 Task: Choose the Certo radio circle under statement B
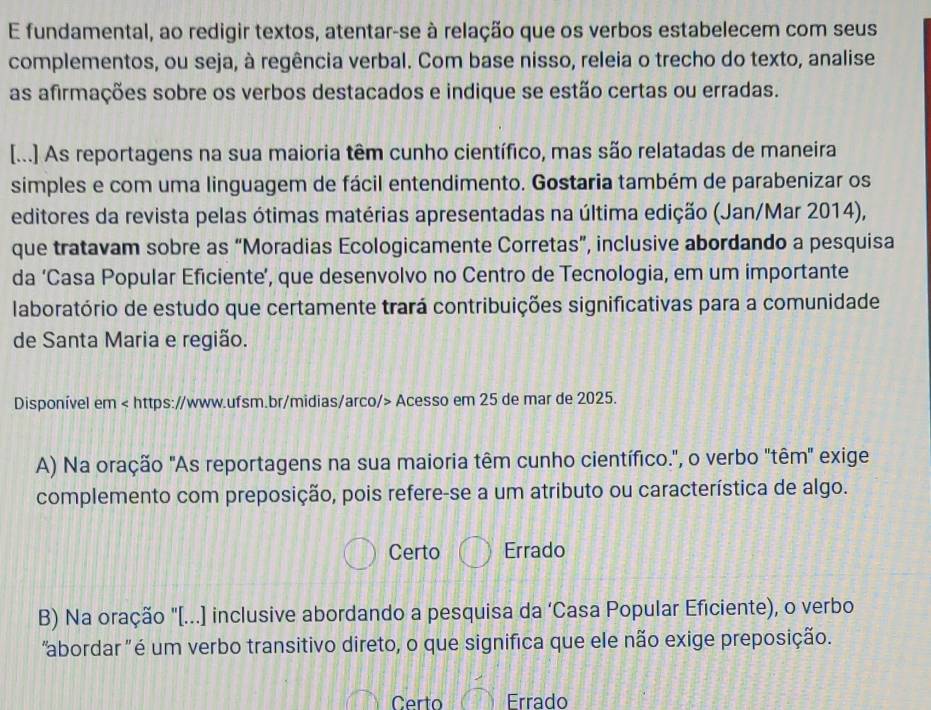[x=362, y=701]
